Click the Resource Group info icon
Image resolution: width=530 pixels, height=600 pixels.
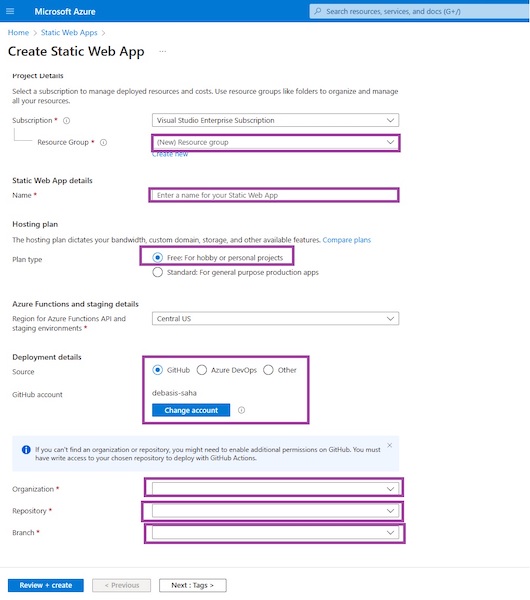coord(103,142)
